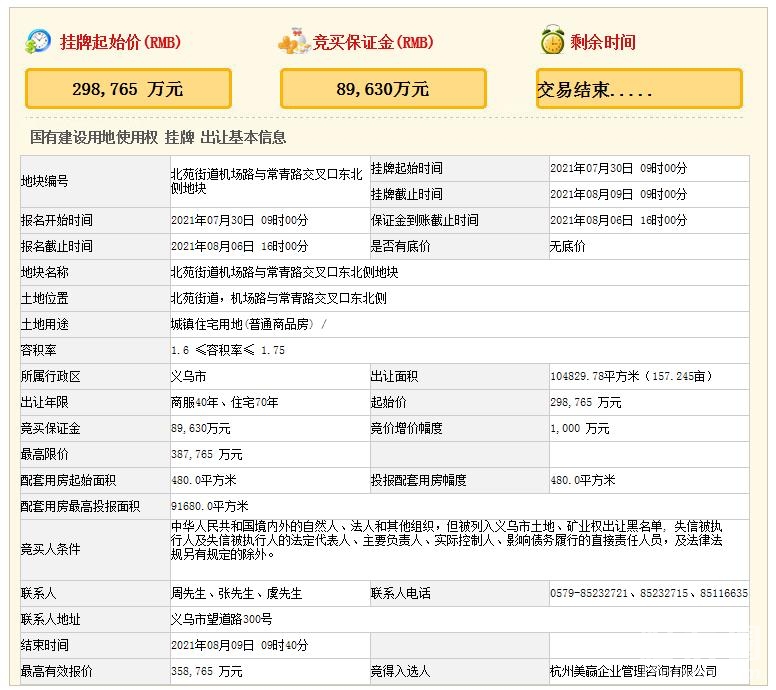Click the 竞买保证金(RMB) heading text
776x690 pixels.
click(x=372, y=42)
